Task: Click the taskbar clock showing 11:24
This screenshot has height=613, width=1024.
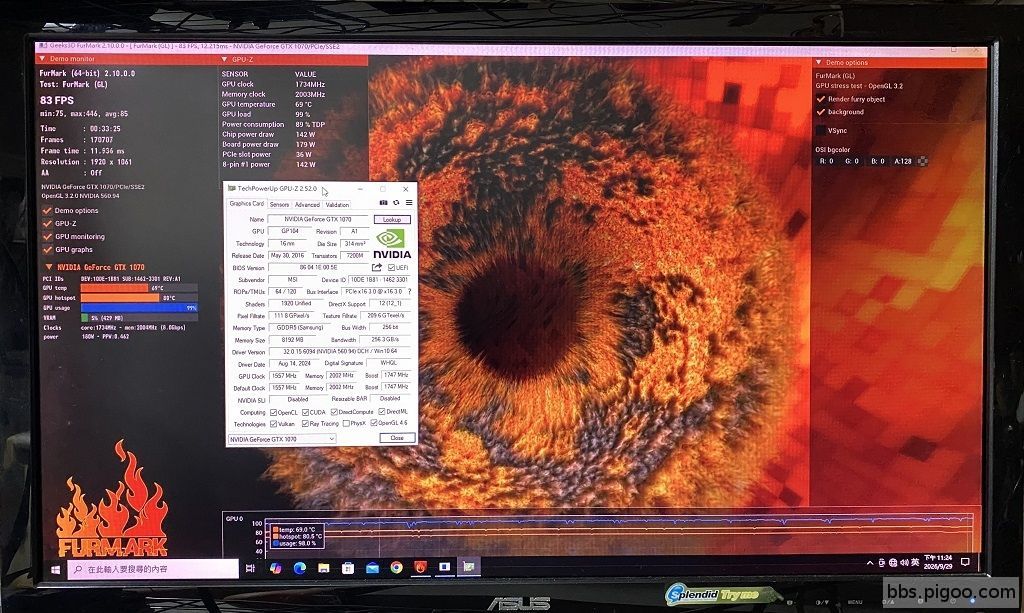Action: 938,562
